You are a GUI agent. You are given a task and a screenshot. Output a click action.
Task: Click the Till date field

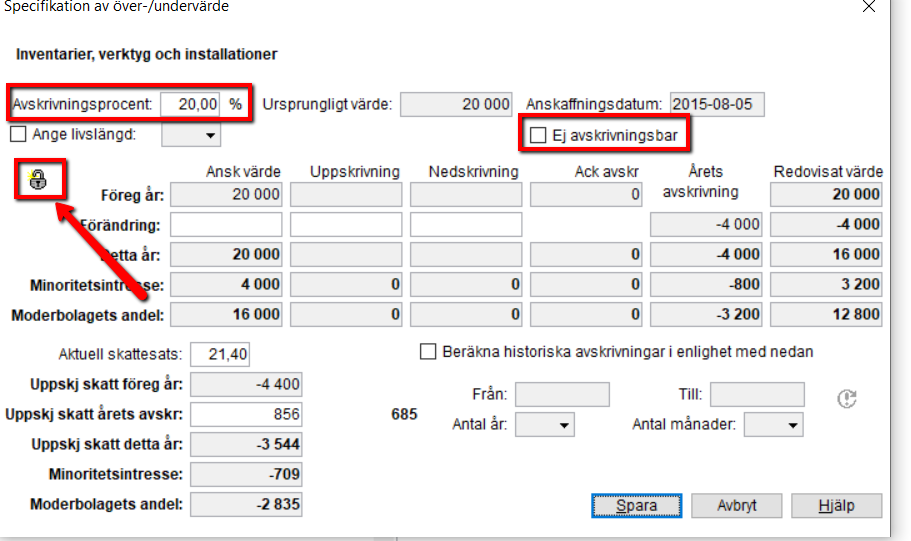pos(757,395)
